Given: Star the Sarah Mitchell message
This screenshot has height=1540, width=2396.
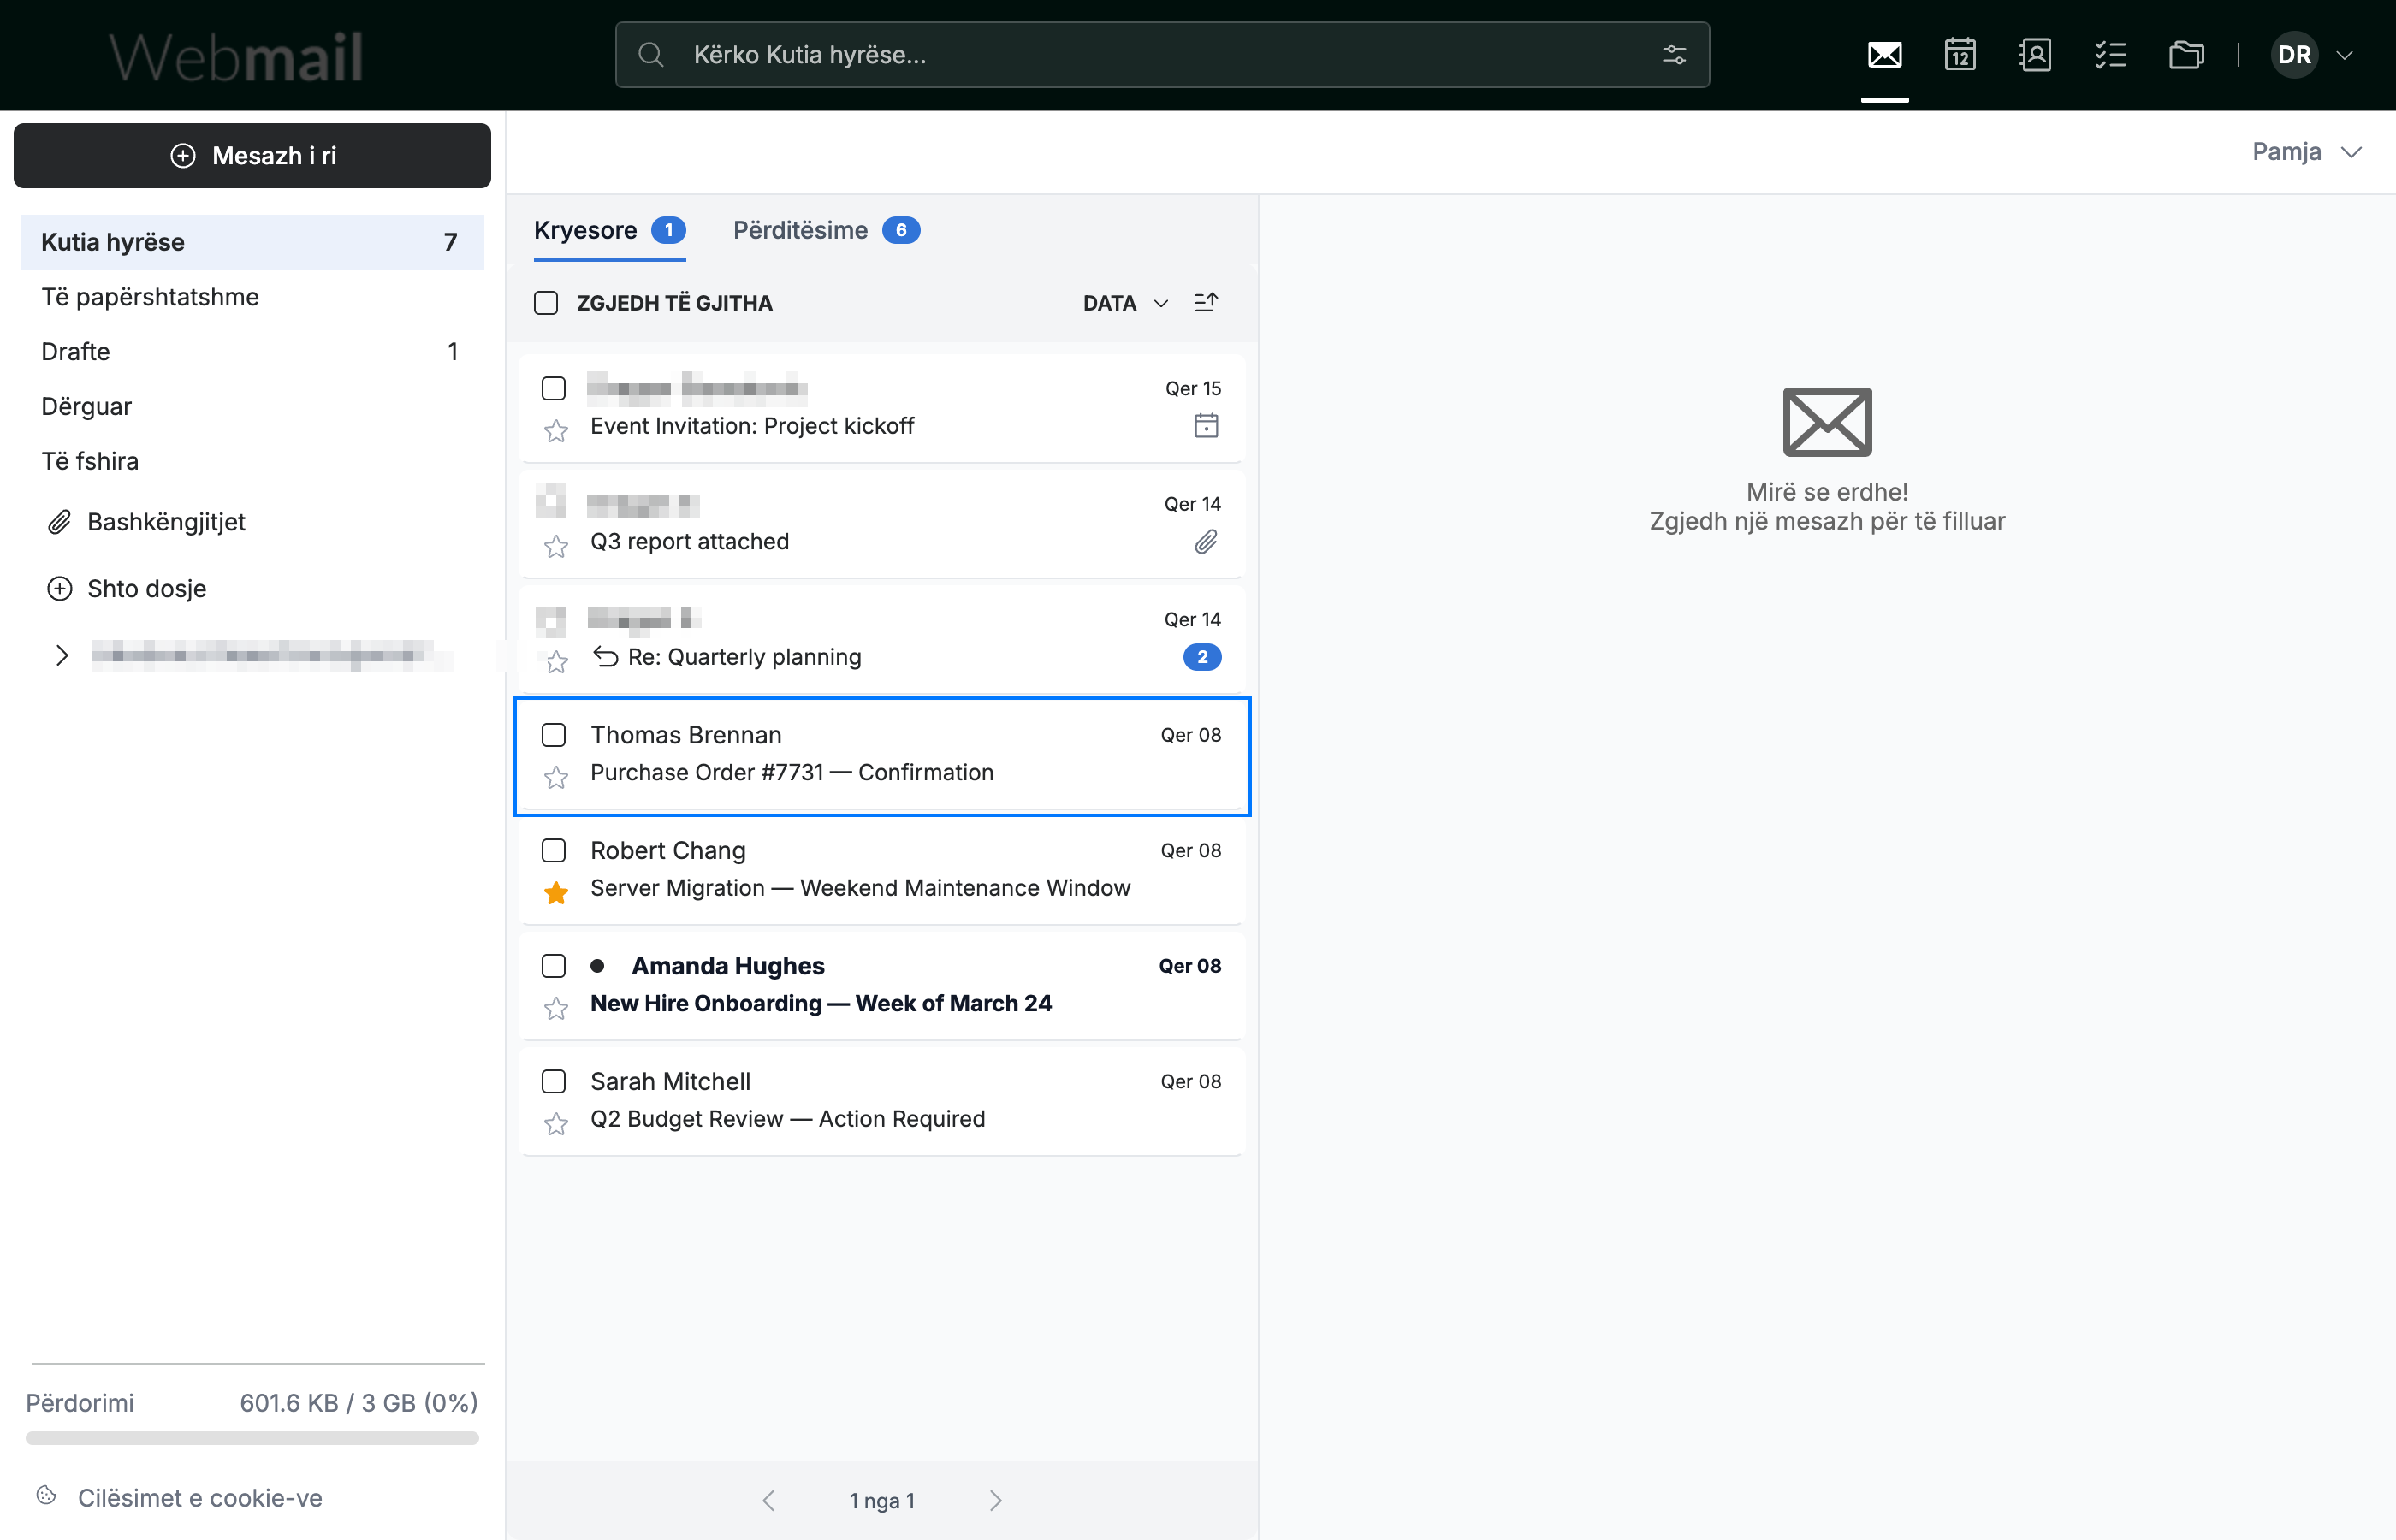Looking at the screenshot, I should click(x=556, y=1124).
